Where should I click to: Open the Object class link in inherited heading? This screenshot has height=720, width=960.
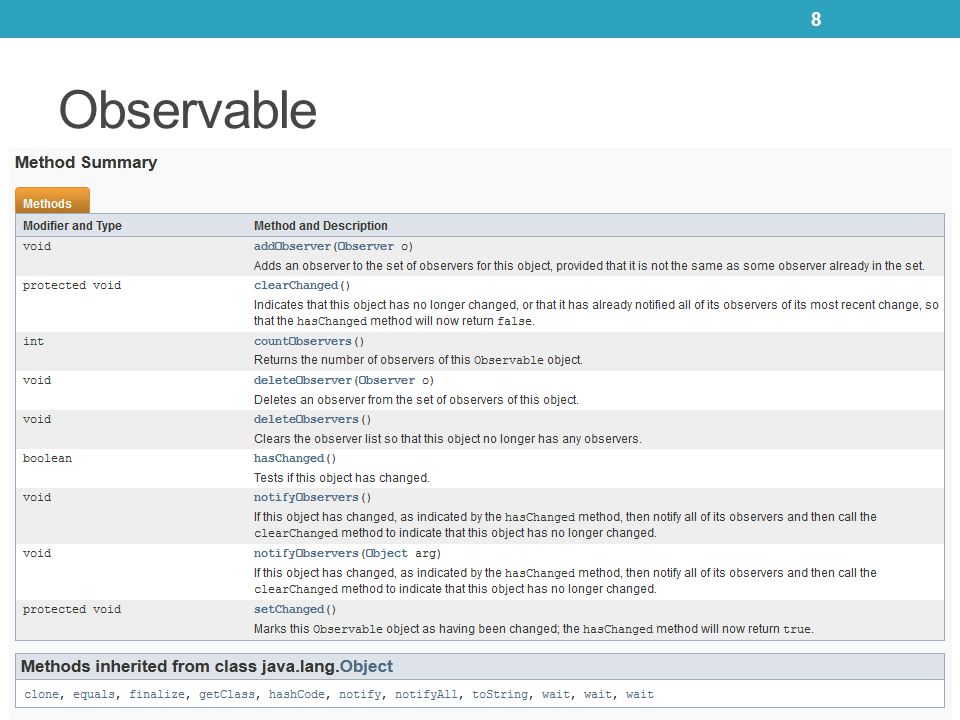coord(366,666)
